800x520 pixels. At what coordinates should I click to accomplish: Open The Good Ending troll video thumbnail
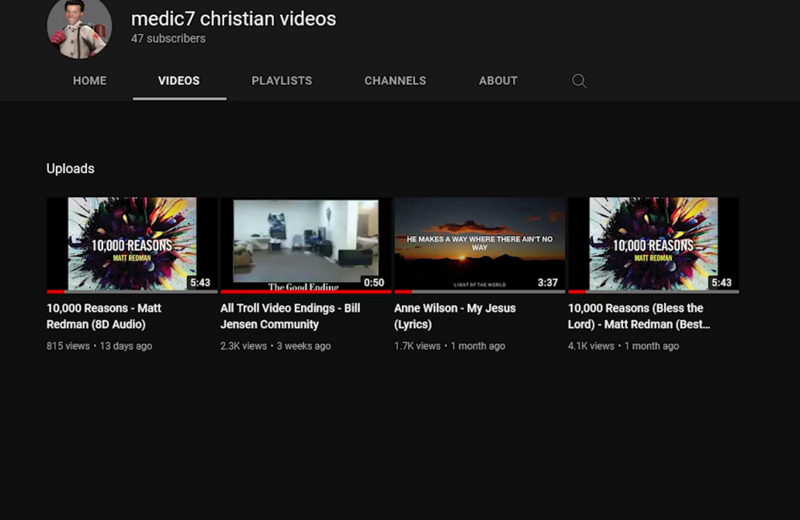click(x=306, y=244)
